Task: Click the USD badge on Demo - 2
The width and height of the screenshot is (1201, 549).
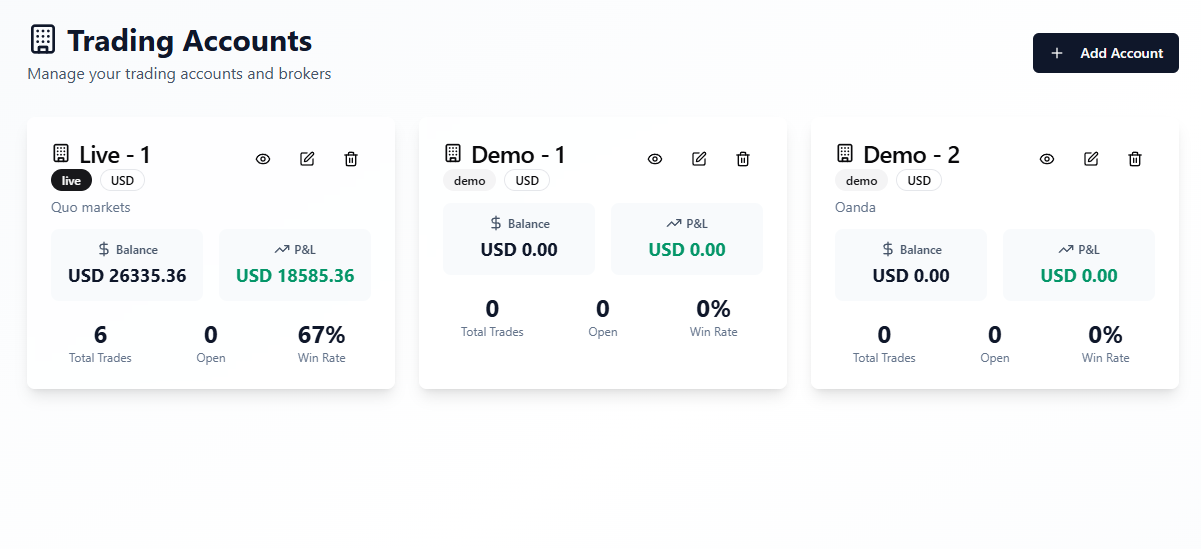Action: click(x=919, y=181)
